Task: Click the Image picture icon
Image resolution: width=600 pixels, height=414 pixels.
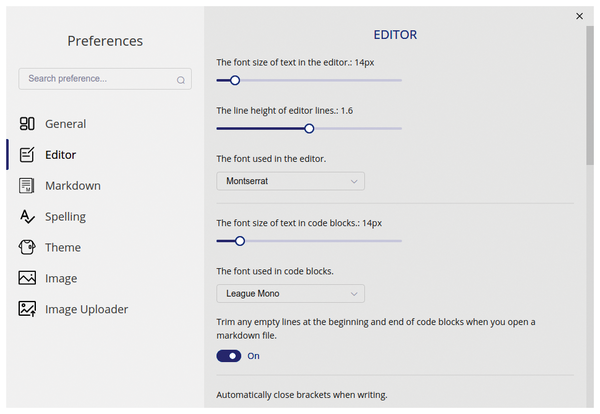Action: [x=27, y=279]
